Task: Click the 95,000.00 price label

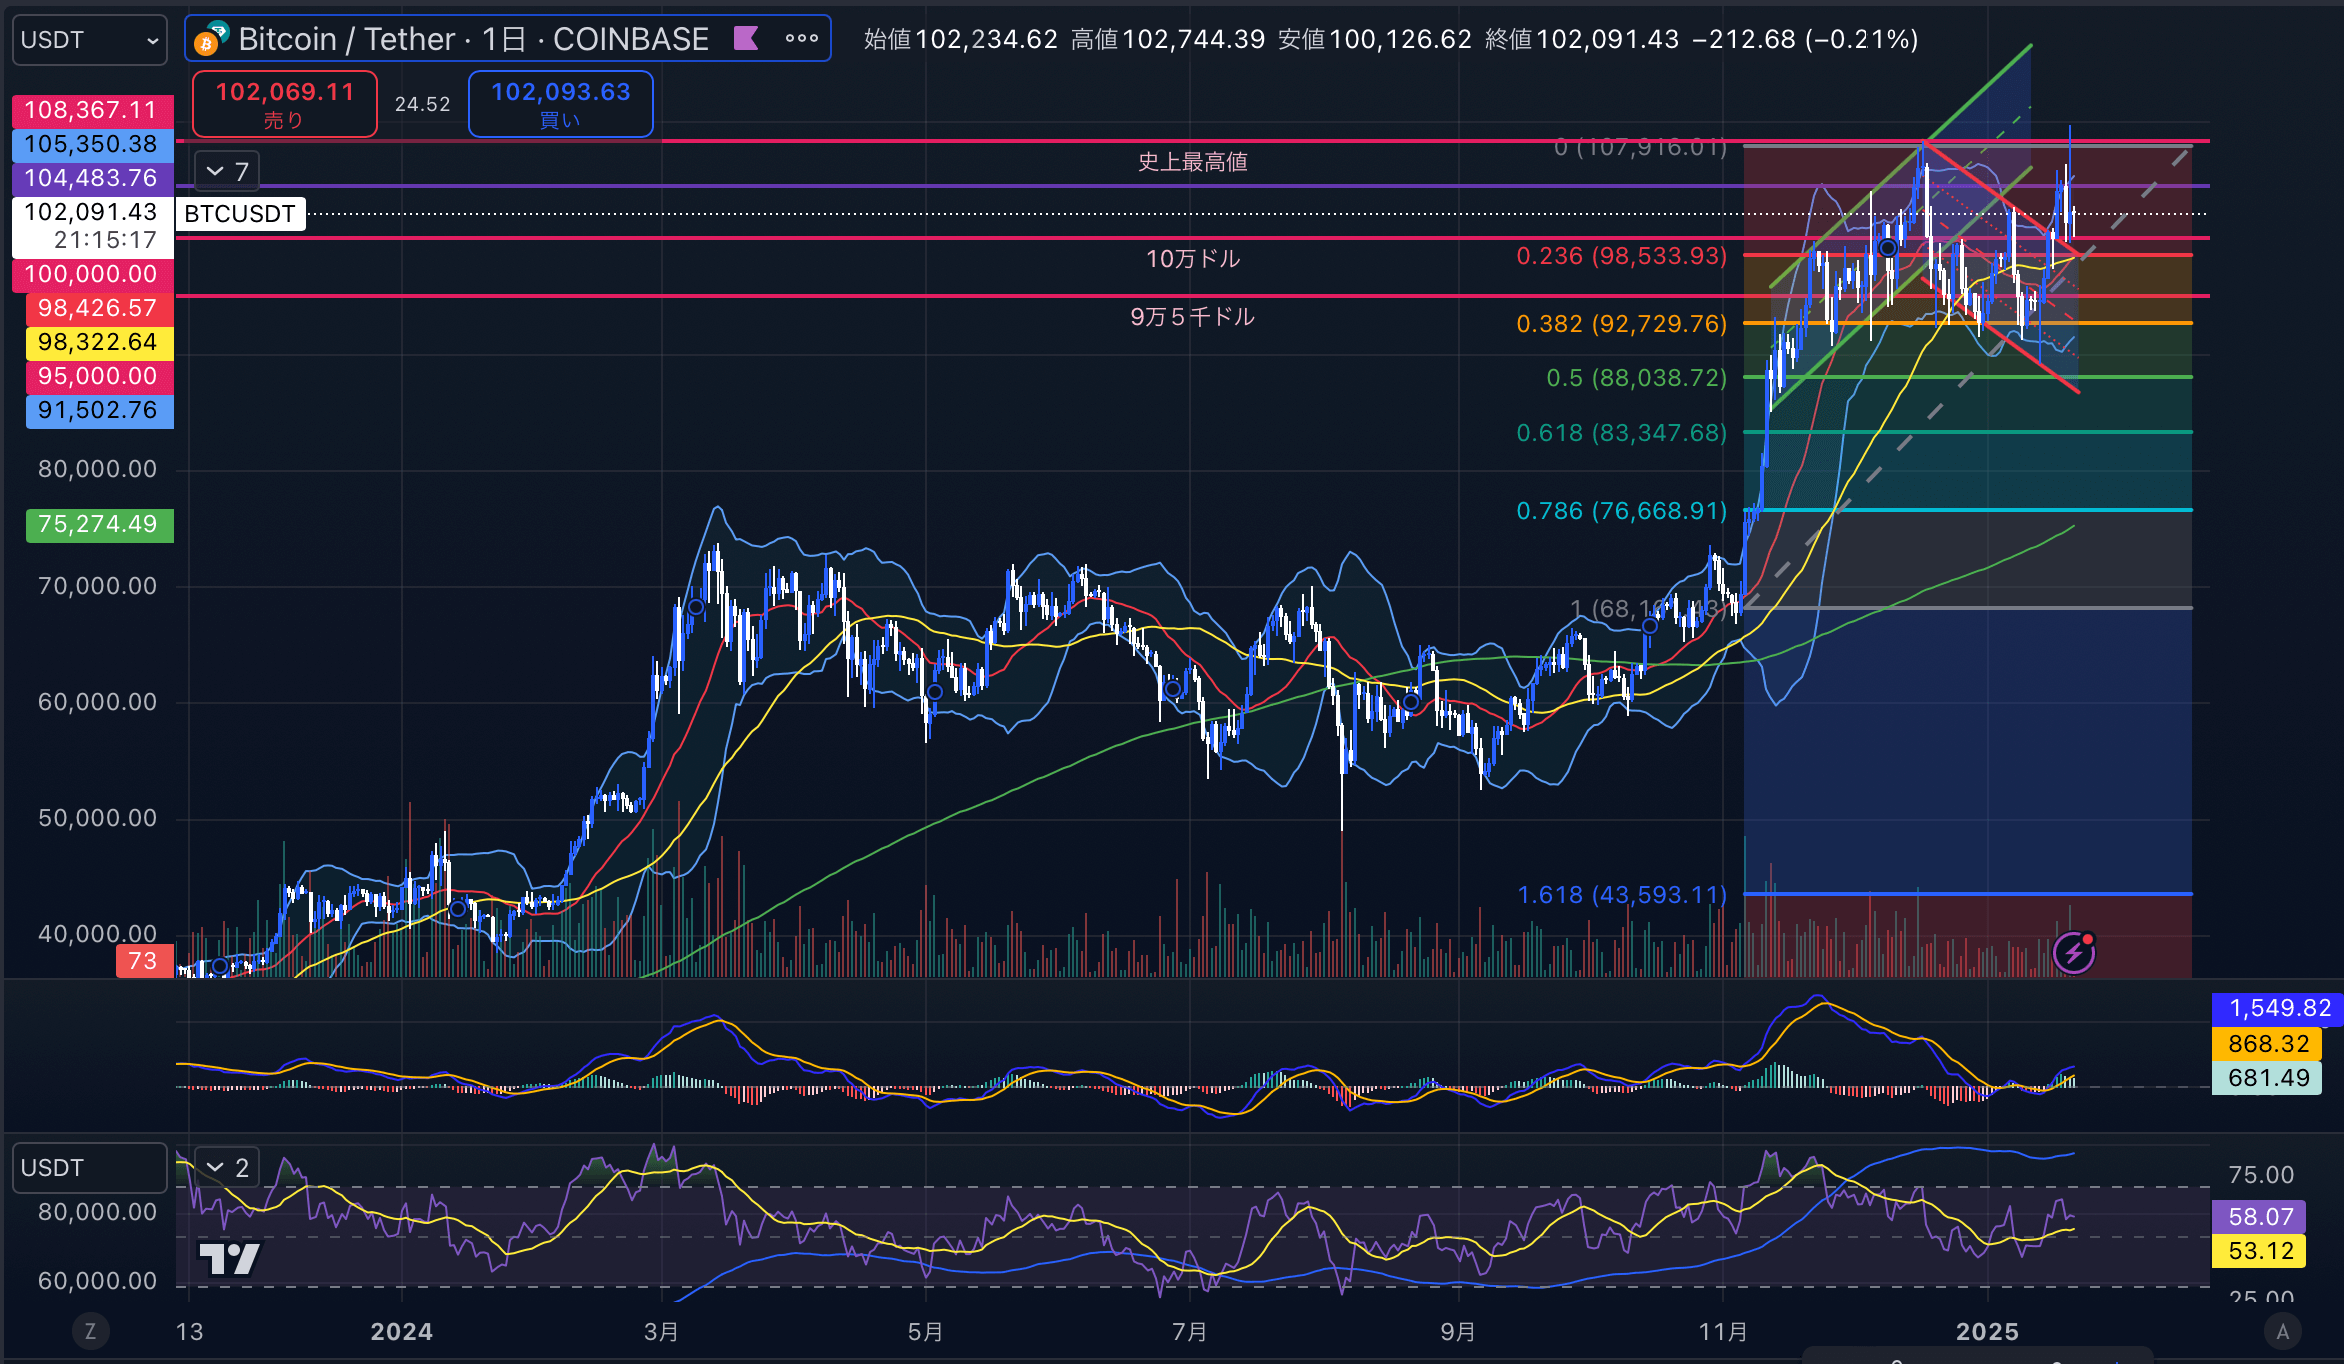Action: (99, 376)
